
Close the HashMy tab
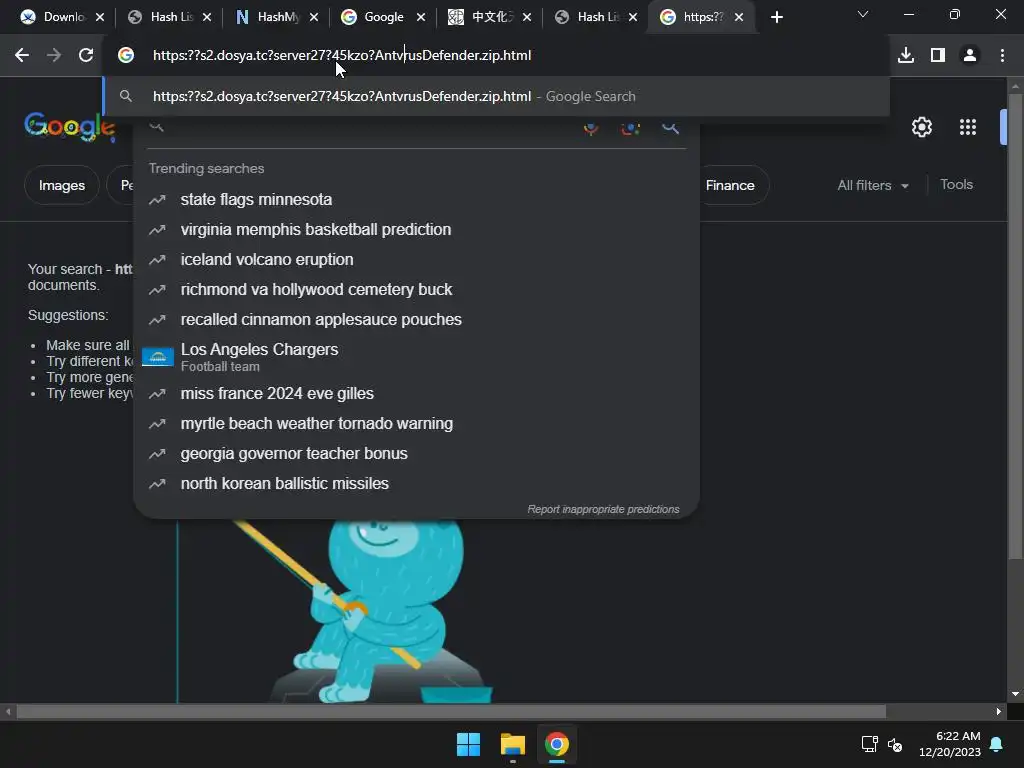coord(314,17)
